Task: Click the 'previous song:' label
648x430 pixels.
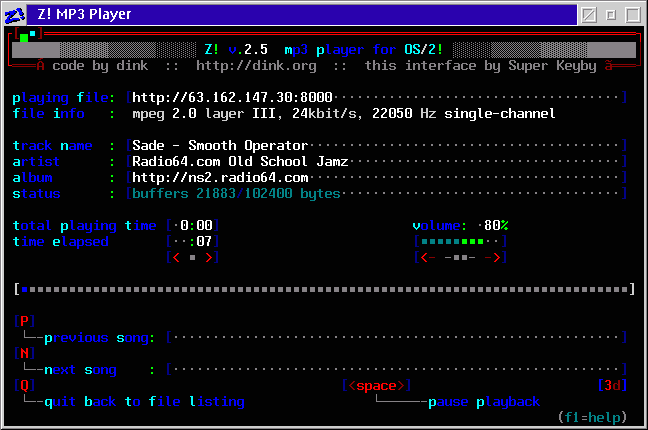Action: (x=100, y=337)
